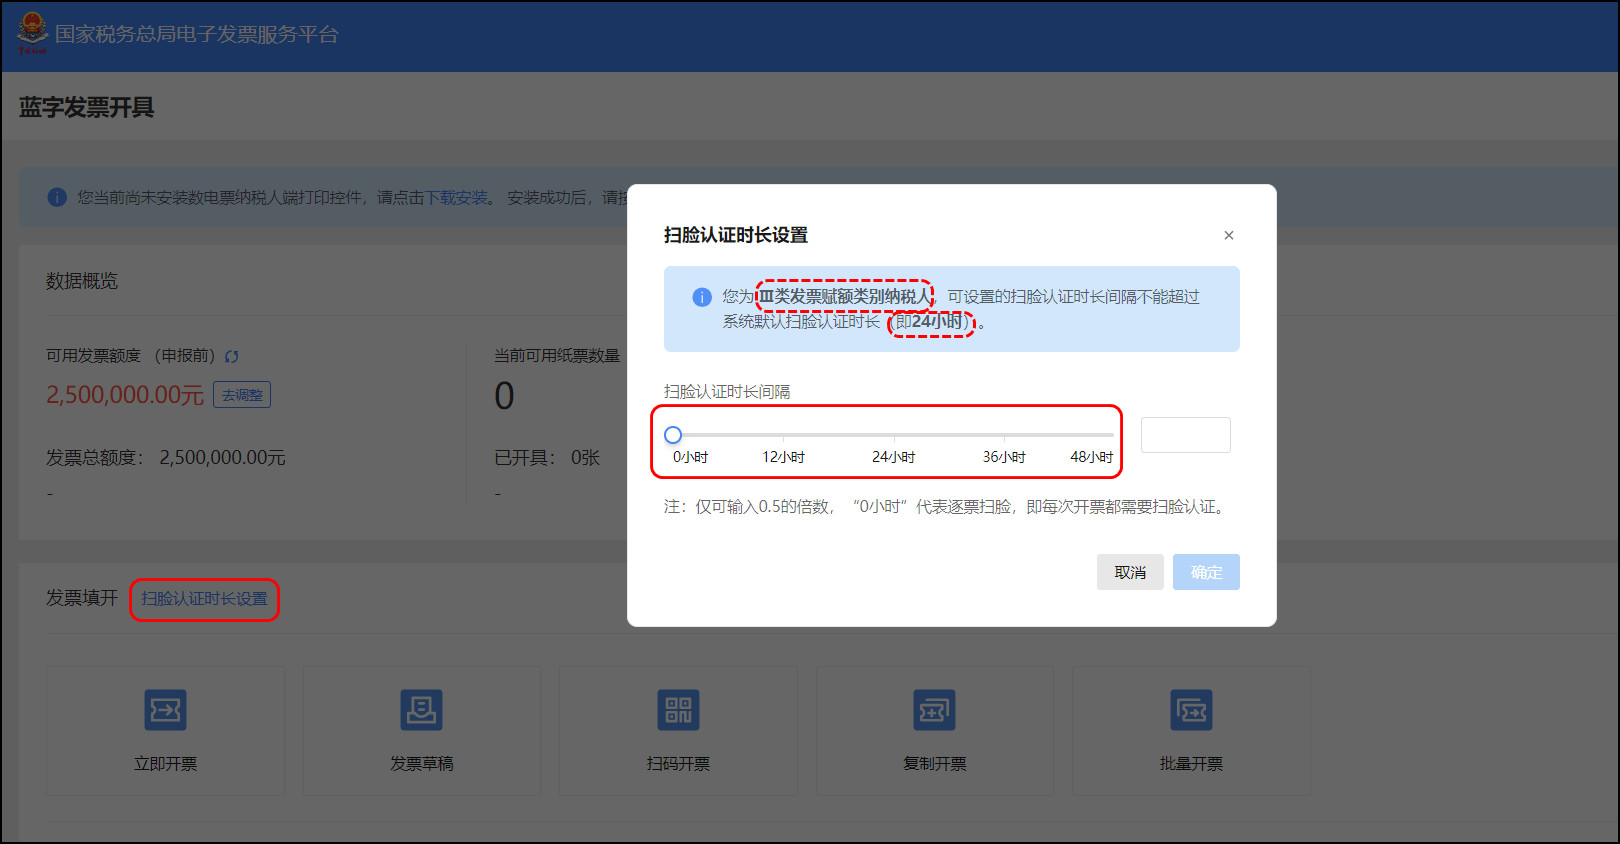This screenshot has width=1620, height=844.
Task: Open the 扫脸认证时长设置 link
Action: (x=204, y=599)
